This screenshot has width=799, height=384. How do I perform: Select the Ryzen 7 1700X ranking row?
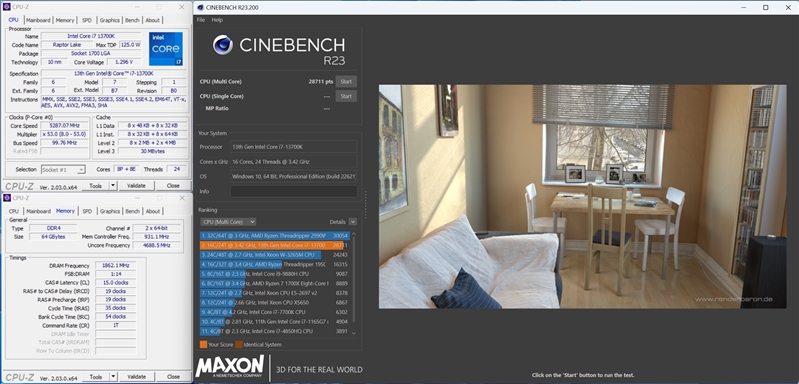275,284
